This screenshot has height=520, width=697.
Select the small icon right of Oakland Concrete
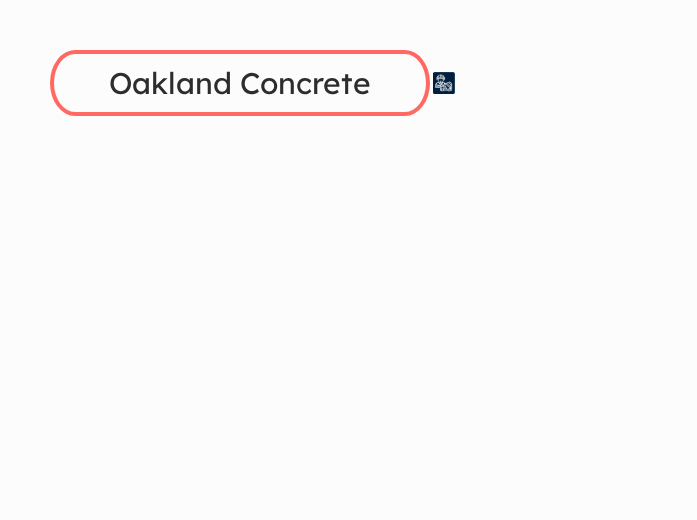[x=444, y=83]
